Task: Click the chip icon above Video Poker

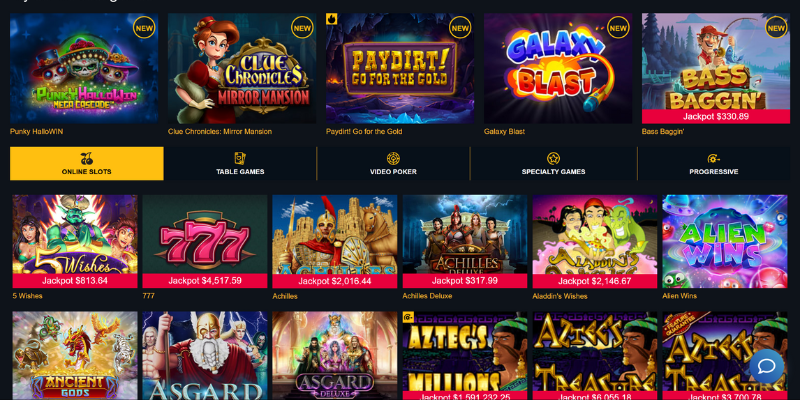Action: pos(393,158)
